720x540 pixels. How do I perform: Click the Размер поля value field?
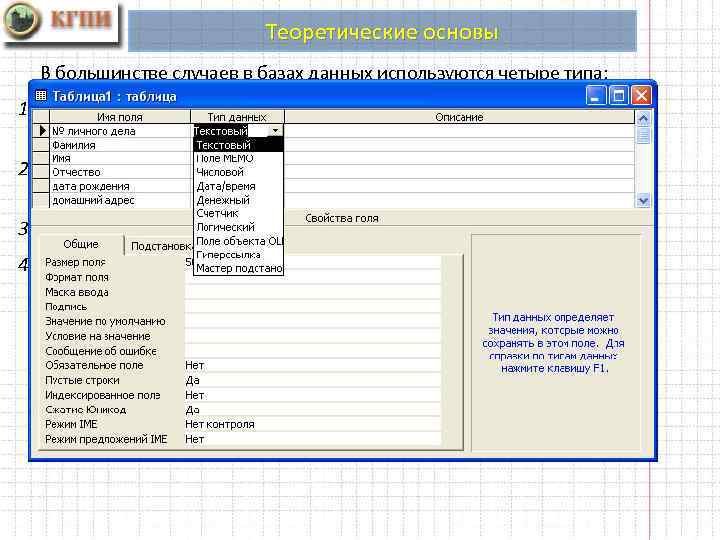tap(312, 262)
